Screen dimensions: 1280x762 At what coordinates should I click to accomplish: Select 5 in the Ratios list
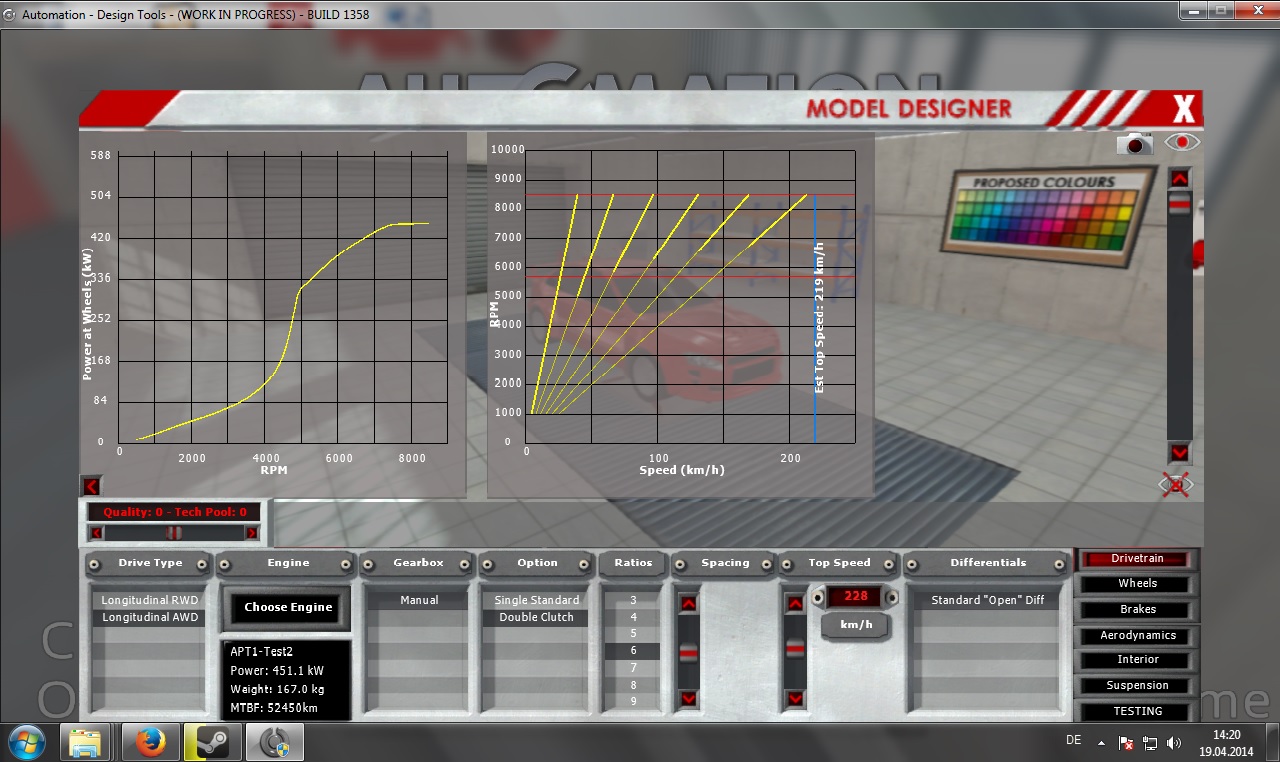point(633,634)
